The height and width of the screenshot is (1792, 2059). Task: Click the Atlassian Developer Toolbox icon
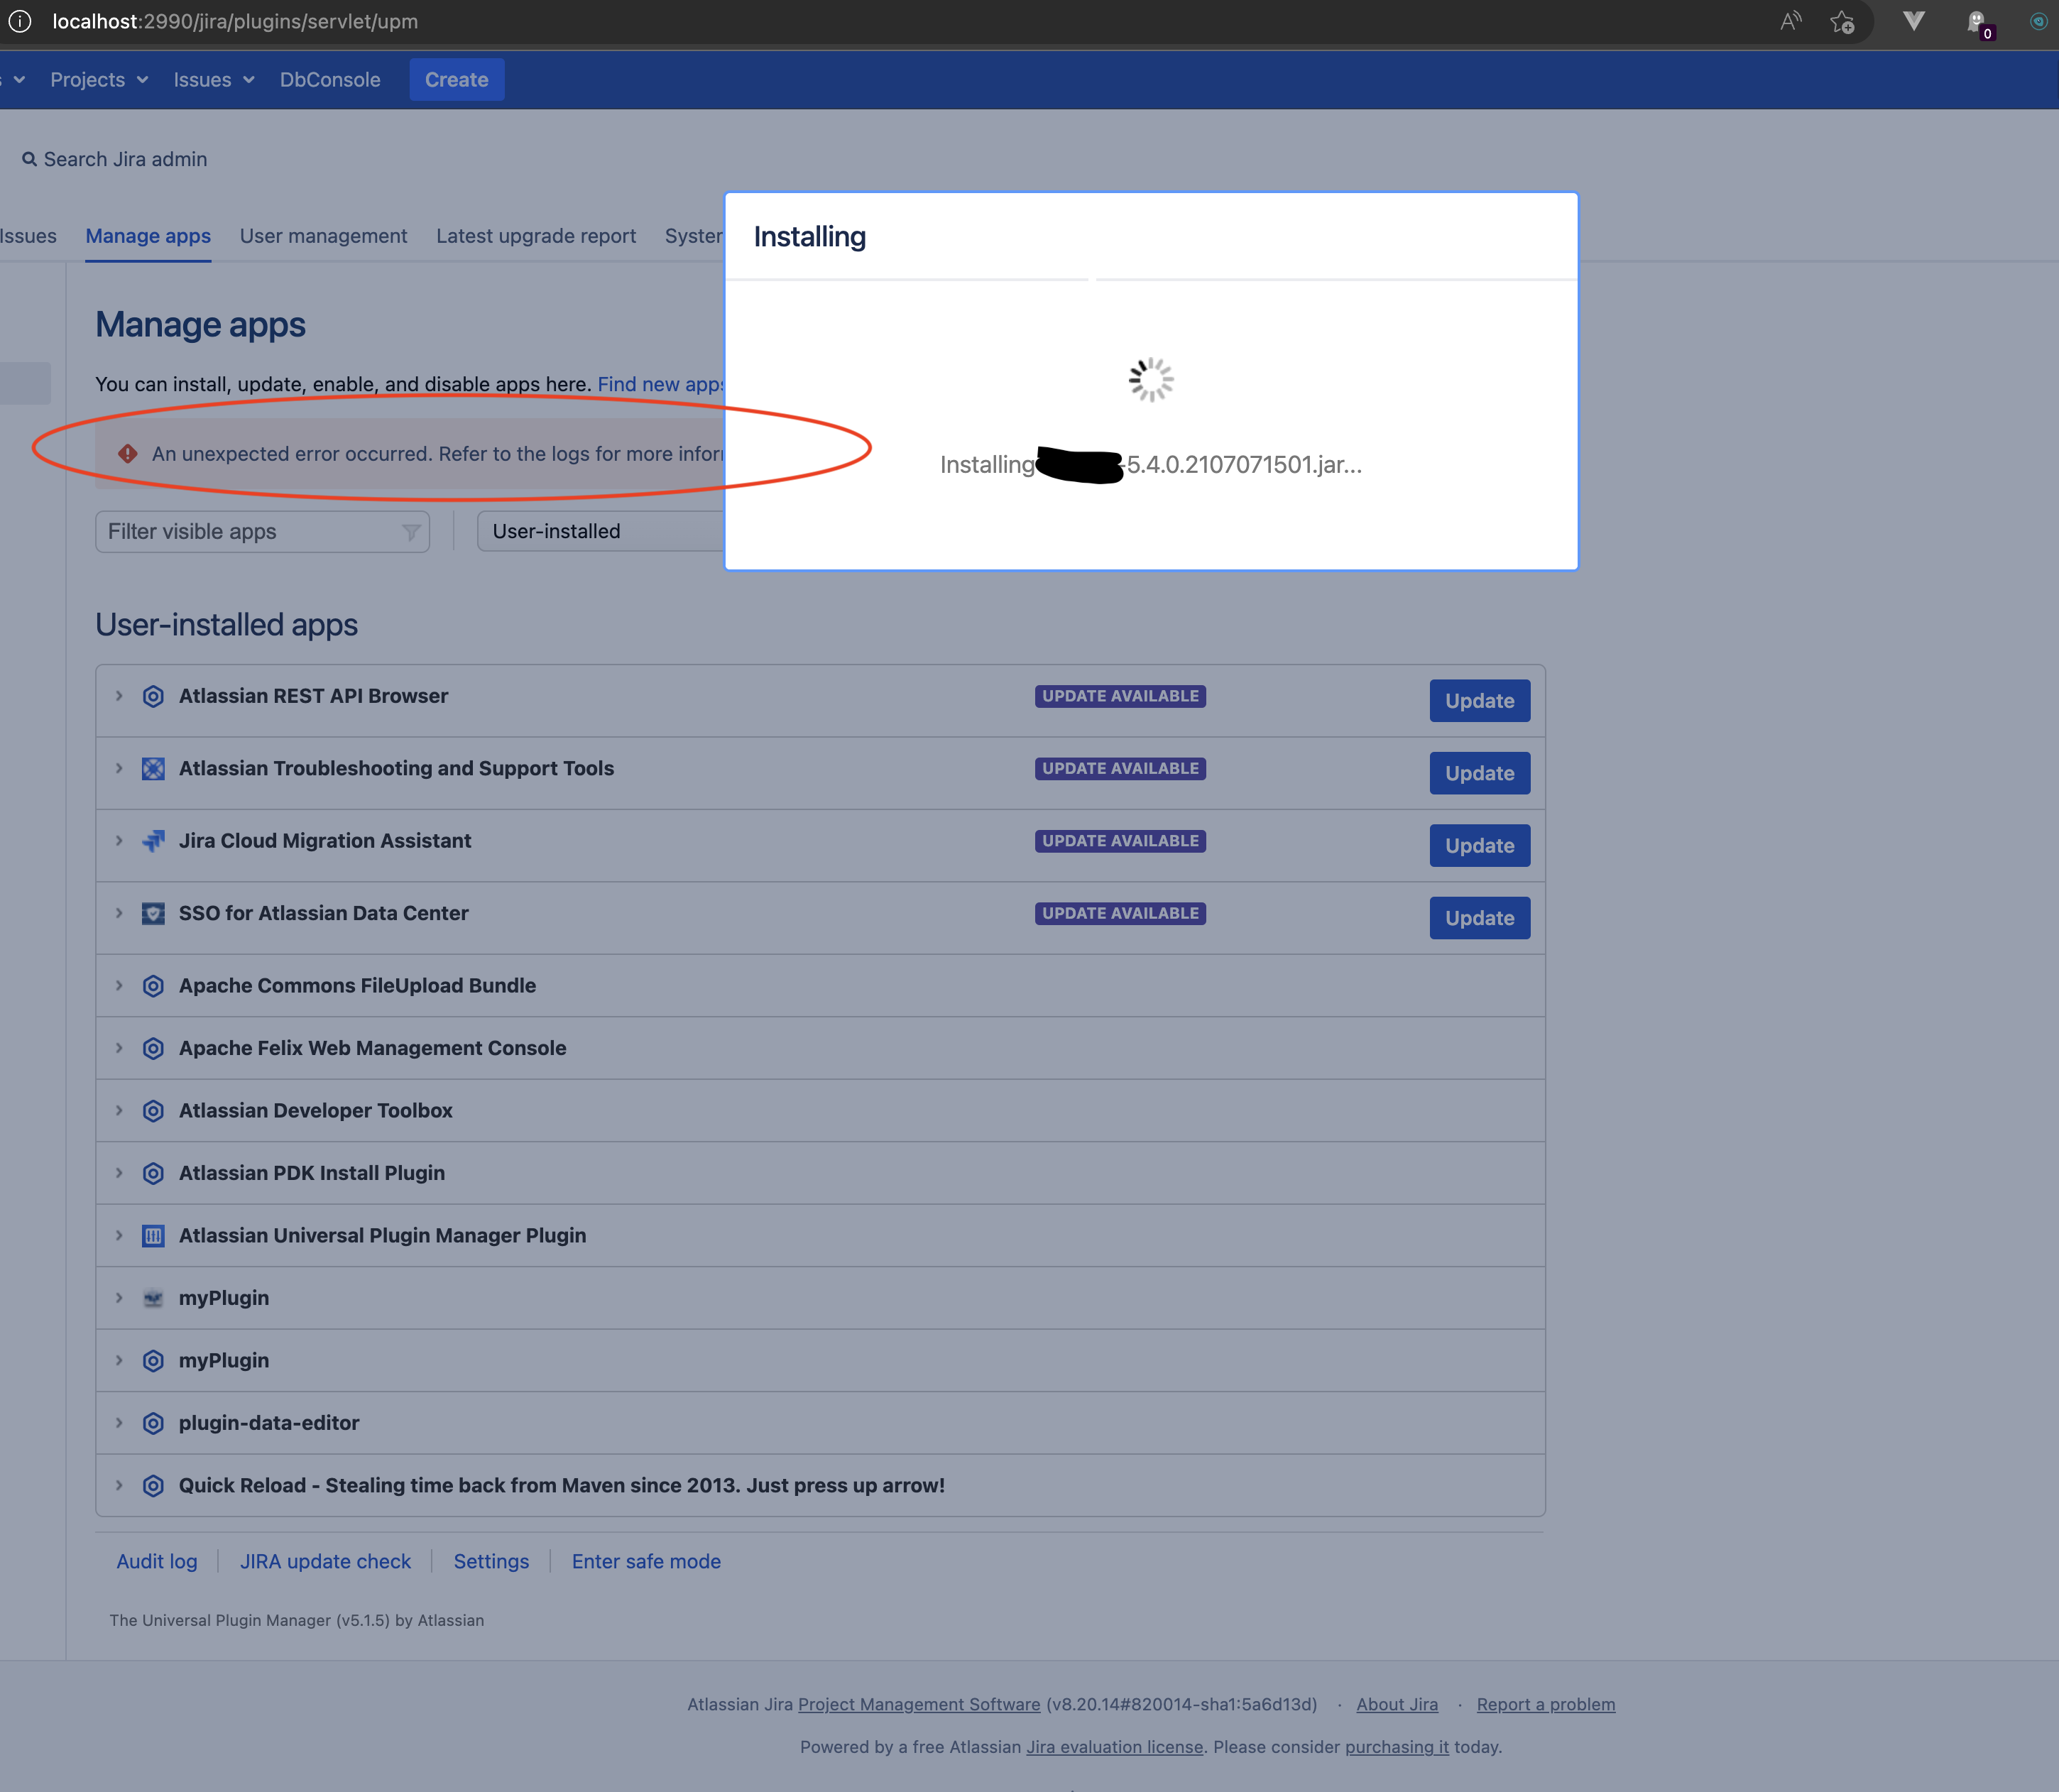[153, 1111]
